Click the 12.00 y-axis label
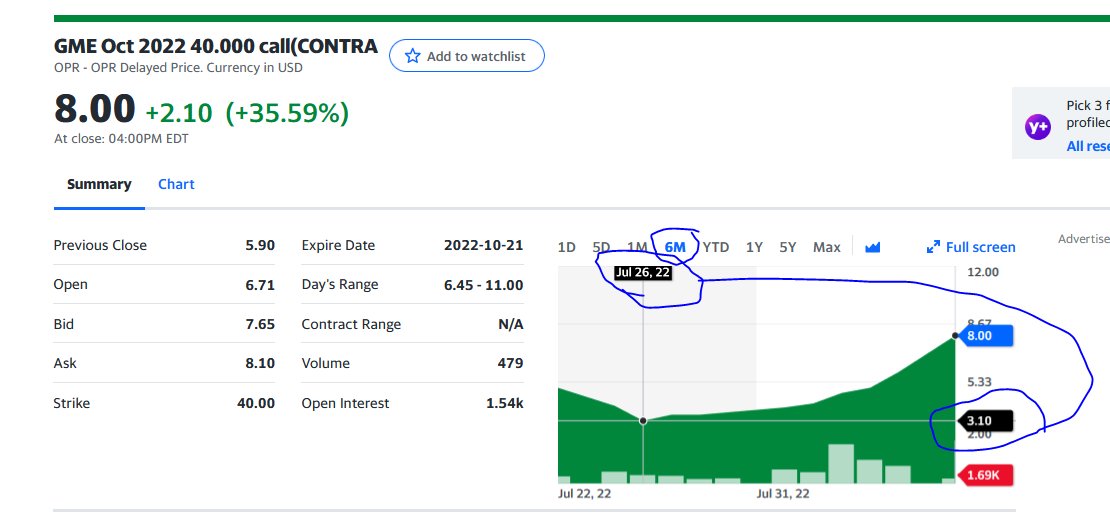This screenshot has height=532, width=1110. click(x=983, y=272)
